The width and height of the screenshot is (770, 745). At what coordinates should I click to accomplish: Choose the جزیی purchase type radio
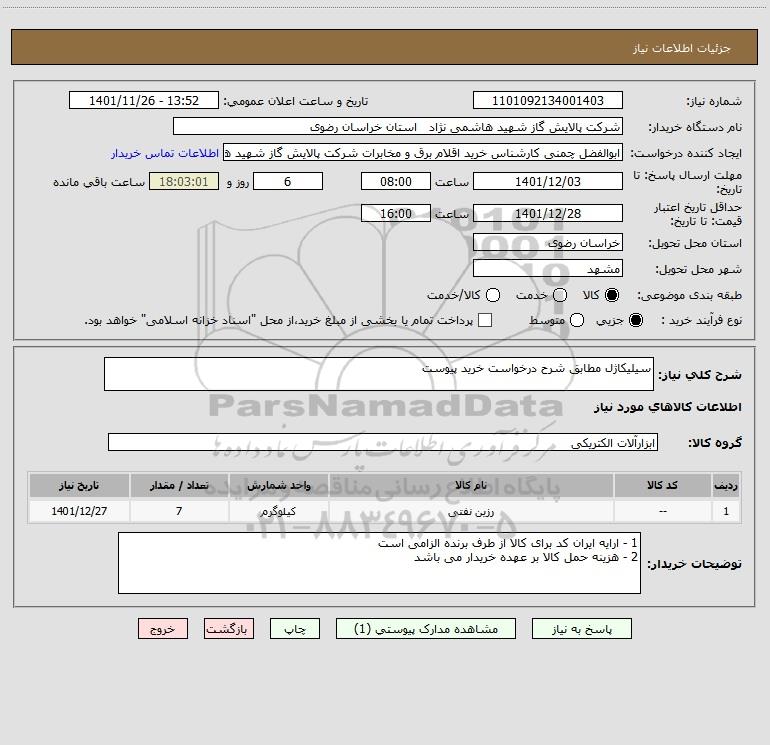(x=635, y=320)
